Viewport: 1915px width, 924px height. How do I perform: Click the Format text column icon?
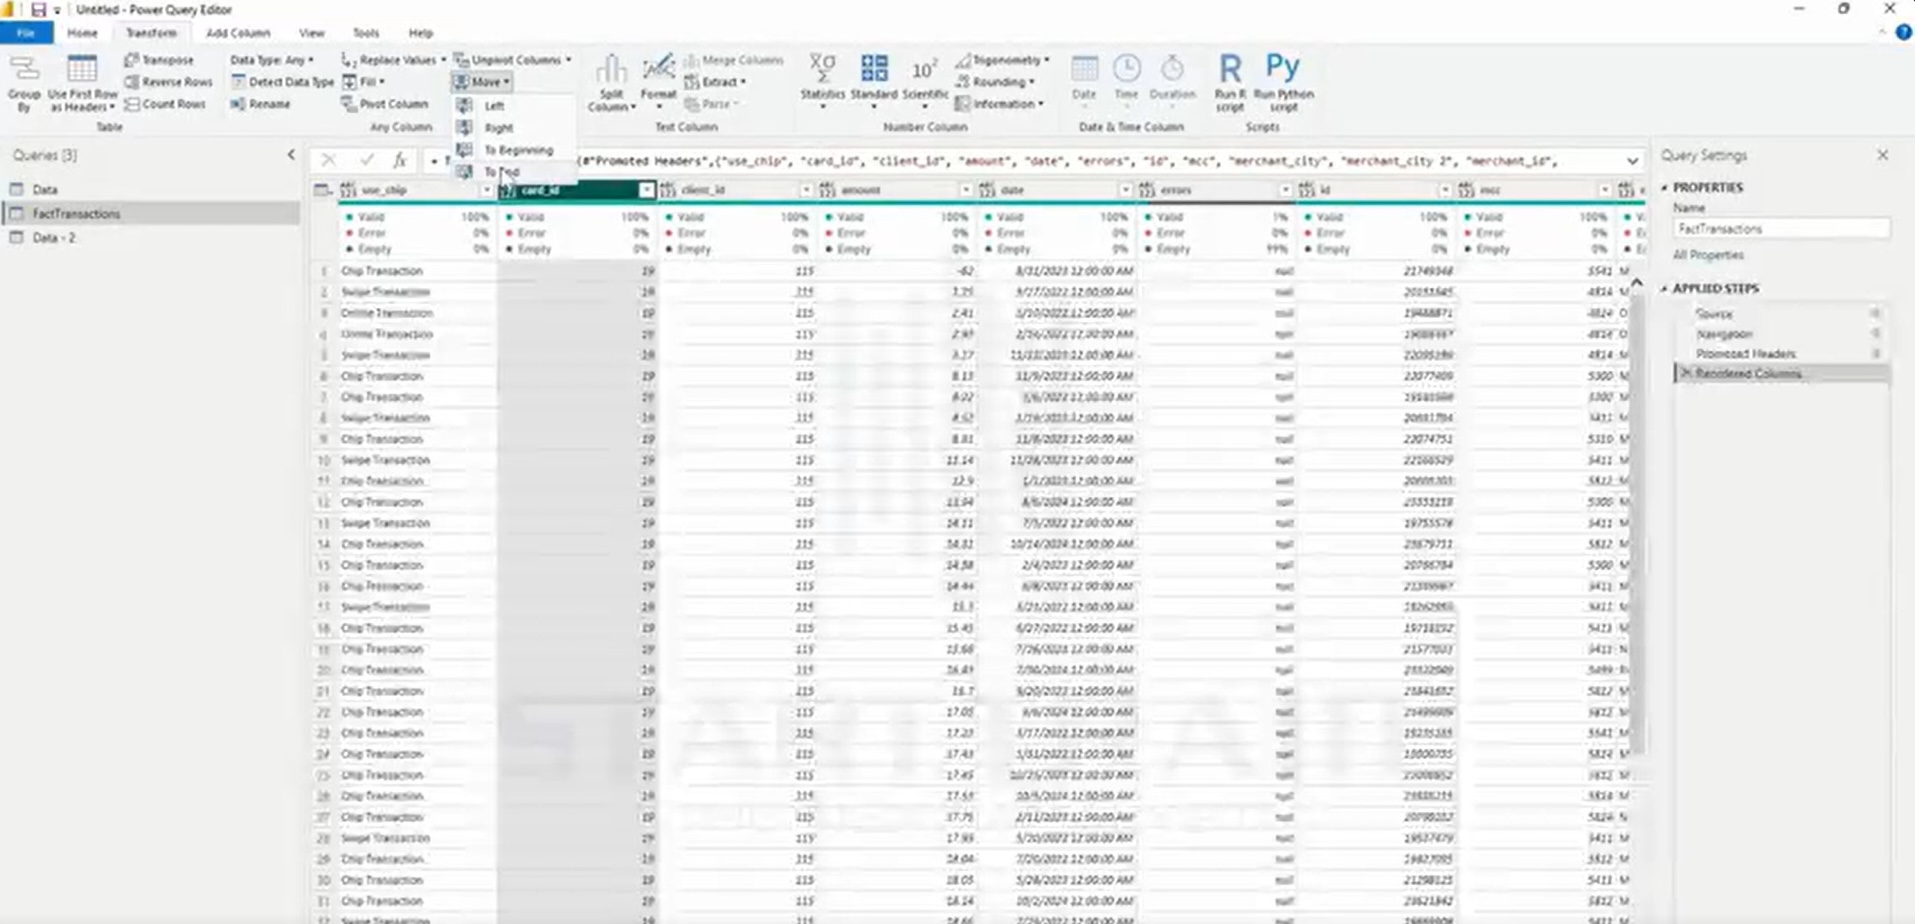658,70
